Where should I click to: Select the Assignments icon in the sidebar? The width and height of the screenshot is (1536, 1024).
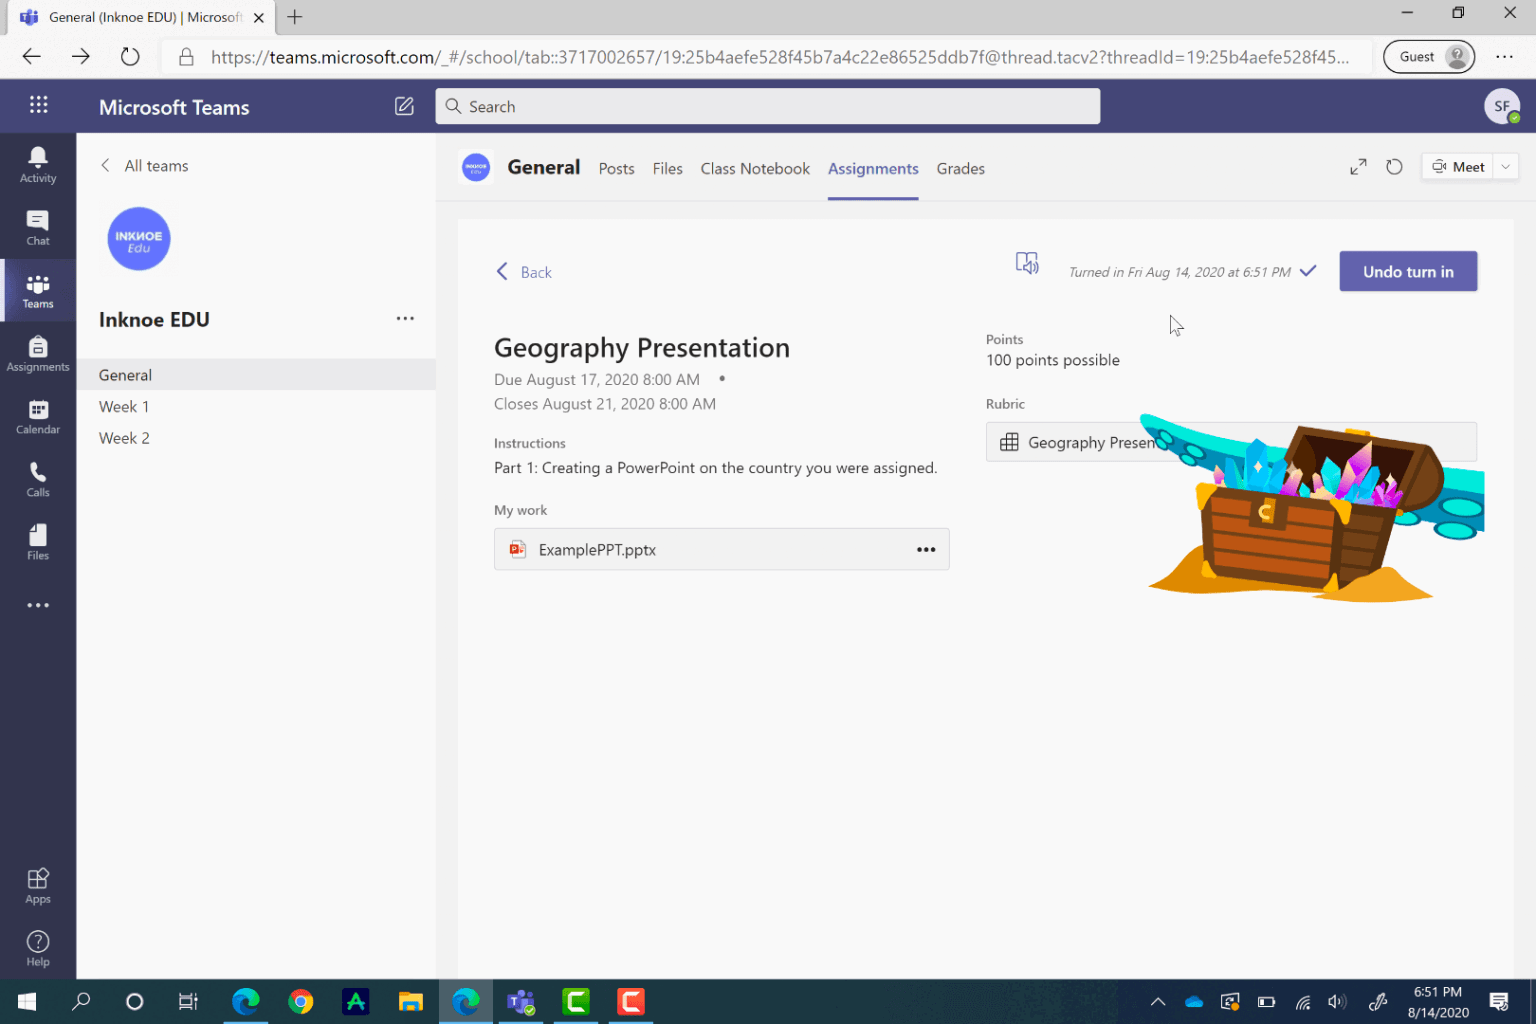(37, 353)
